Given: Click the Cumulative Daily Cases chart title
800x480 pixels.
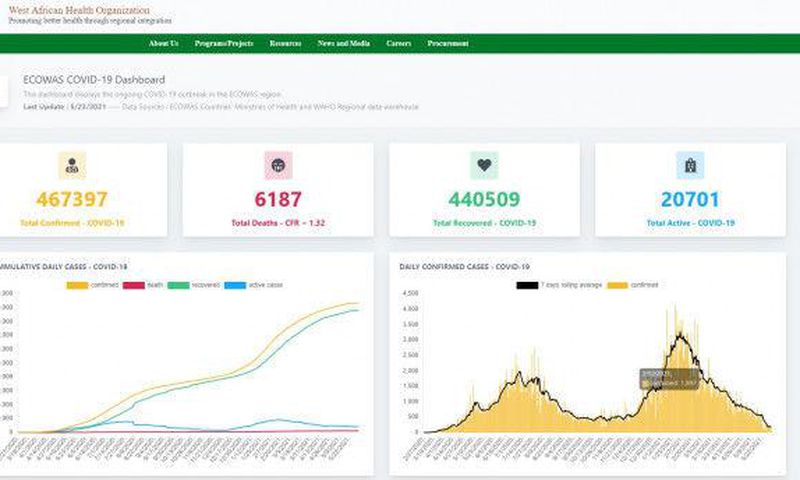Looking at the screenshot, I should [x=64, y=267].
